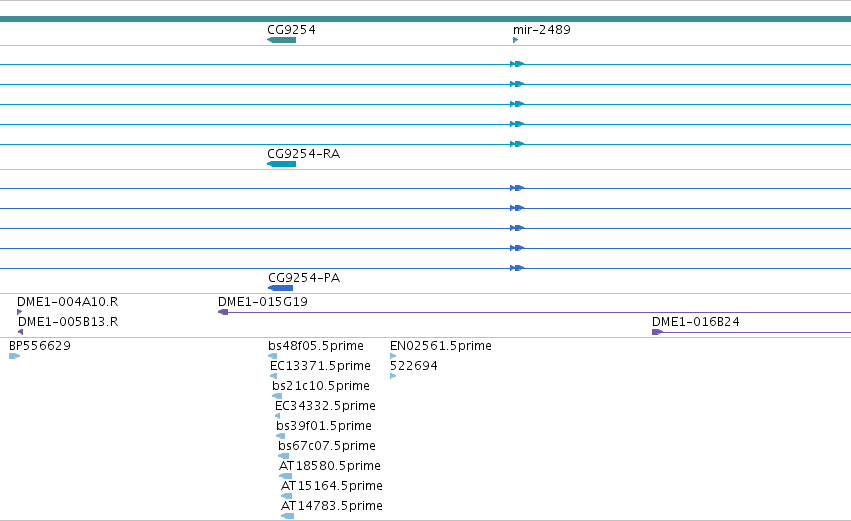851x521 pixels.
Task: Click the bs21c10.5prime label
Action: pos(321,386)
